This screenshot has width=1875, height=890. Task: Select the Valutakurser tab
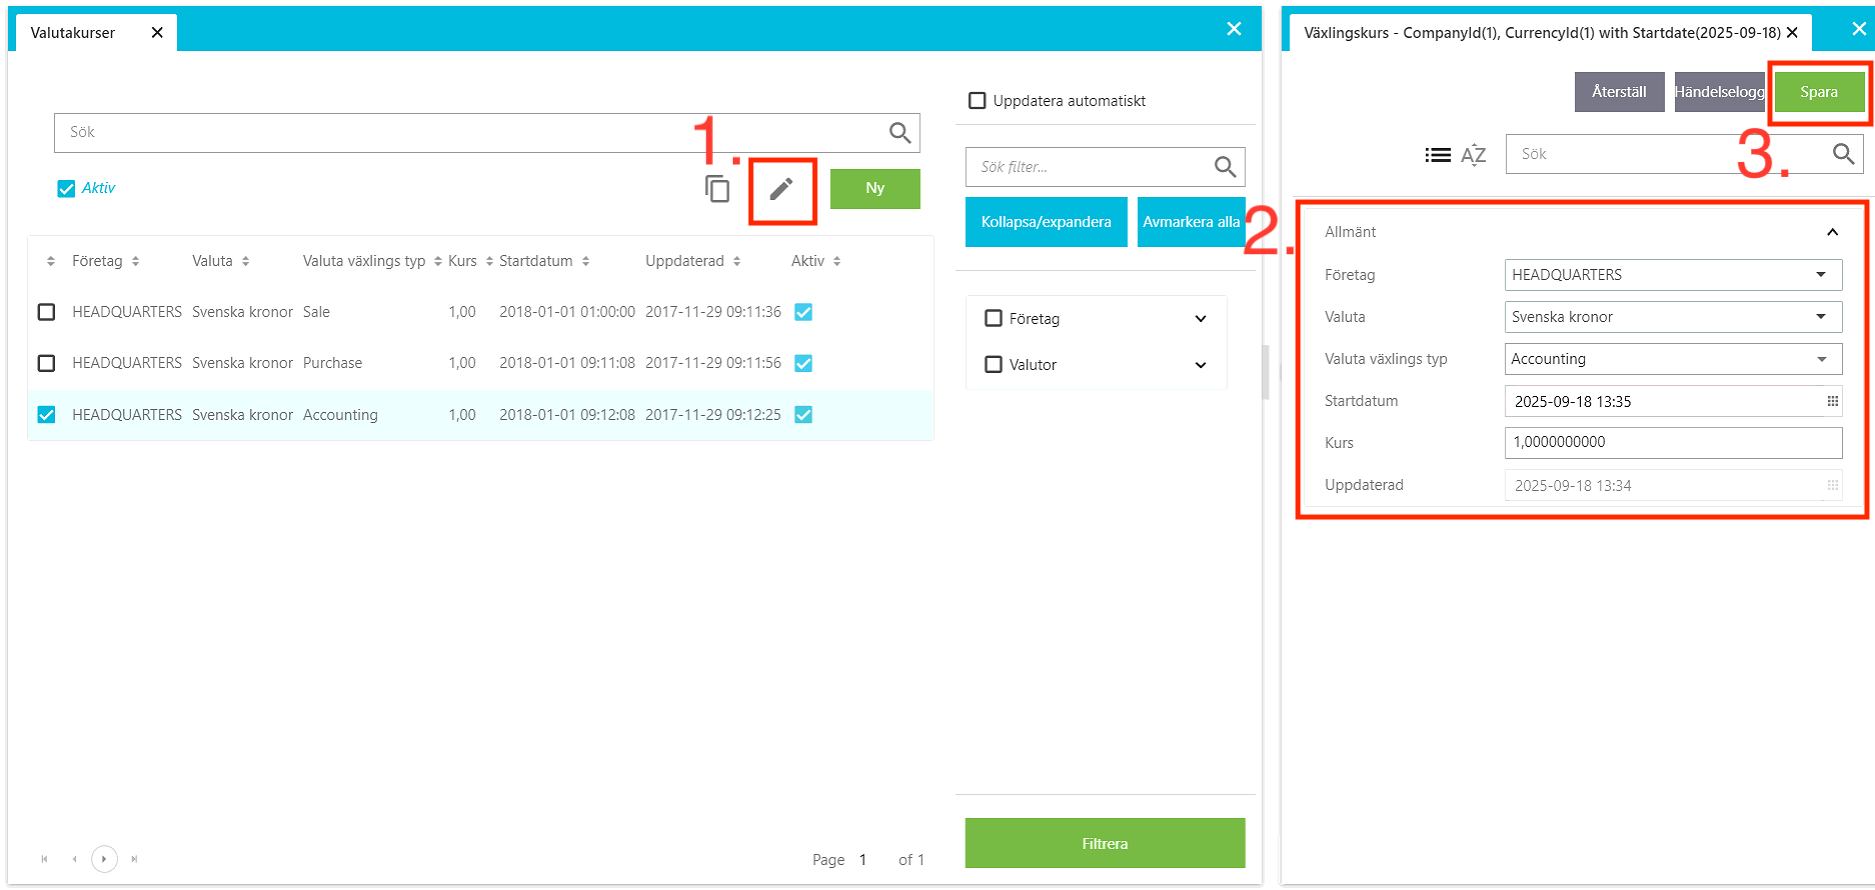pos(73,33)
